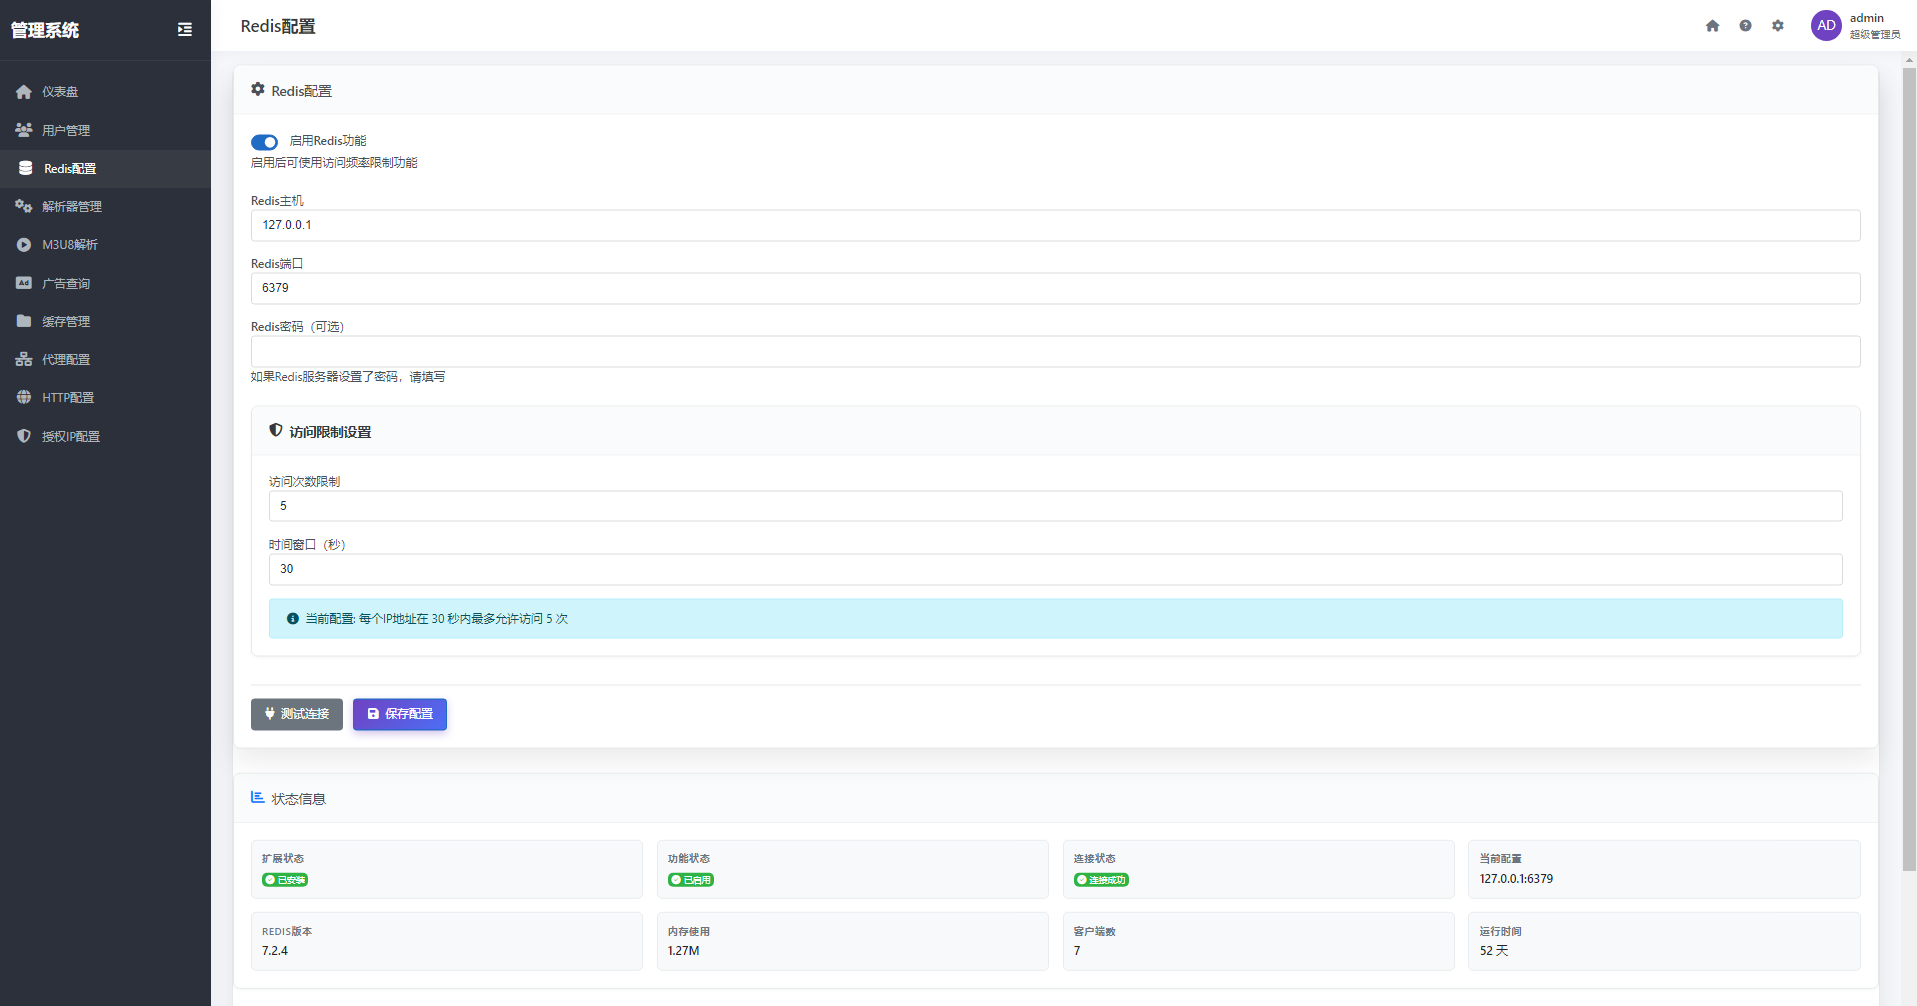The height and width of the screenshot is (1006, 1917).
Task: Click the info icon in the 当前配置 notice
Action: pyautogui.click(x=293, y=619)
